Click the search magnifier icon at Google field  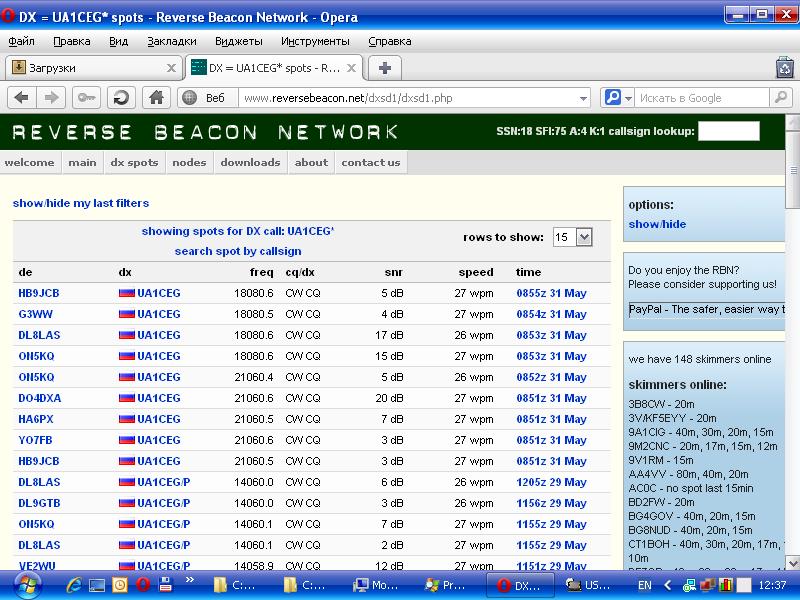click(x=781, y=97)
